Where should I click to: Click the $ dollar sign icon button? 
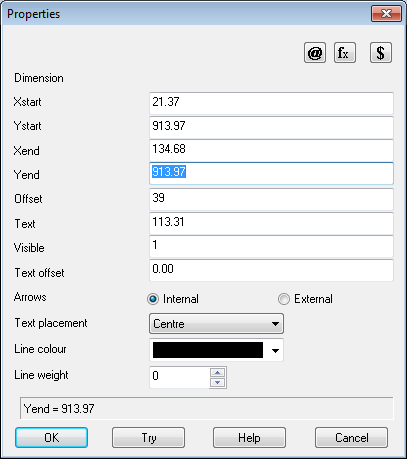pyautogui.click(x=381, y=53)
